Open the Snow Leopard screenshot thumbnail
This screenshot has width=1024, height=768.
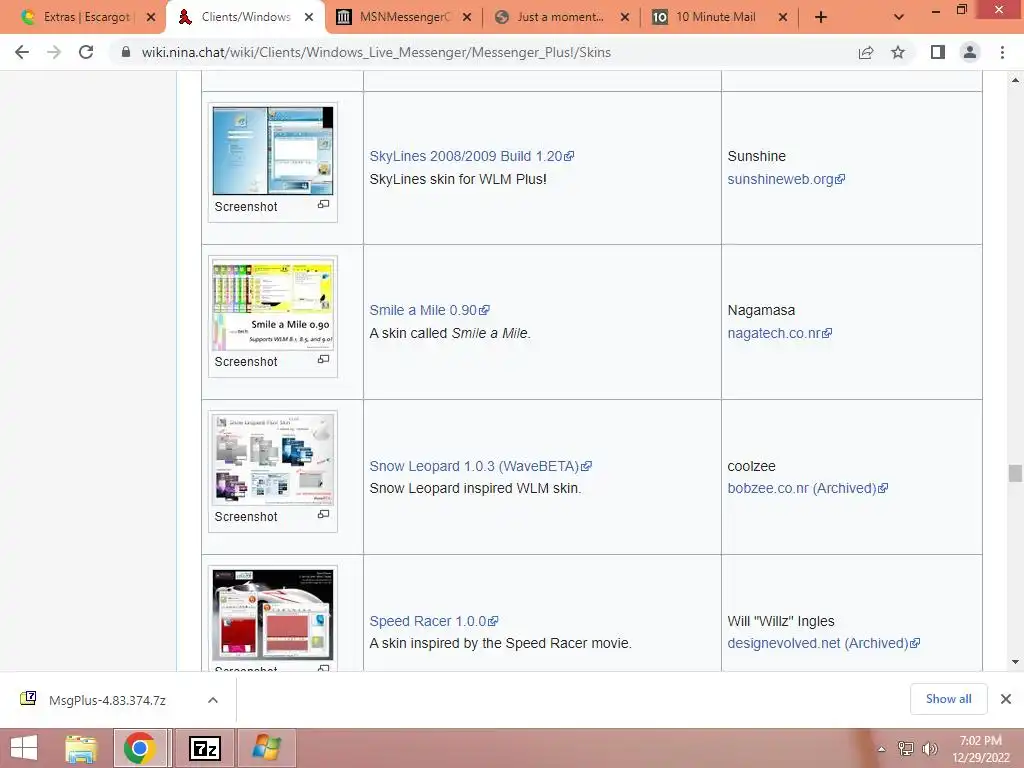[273, 461]
